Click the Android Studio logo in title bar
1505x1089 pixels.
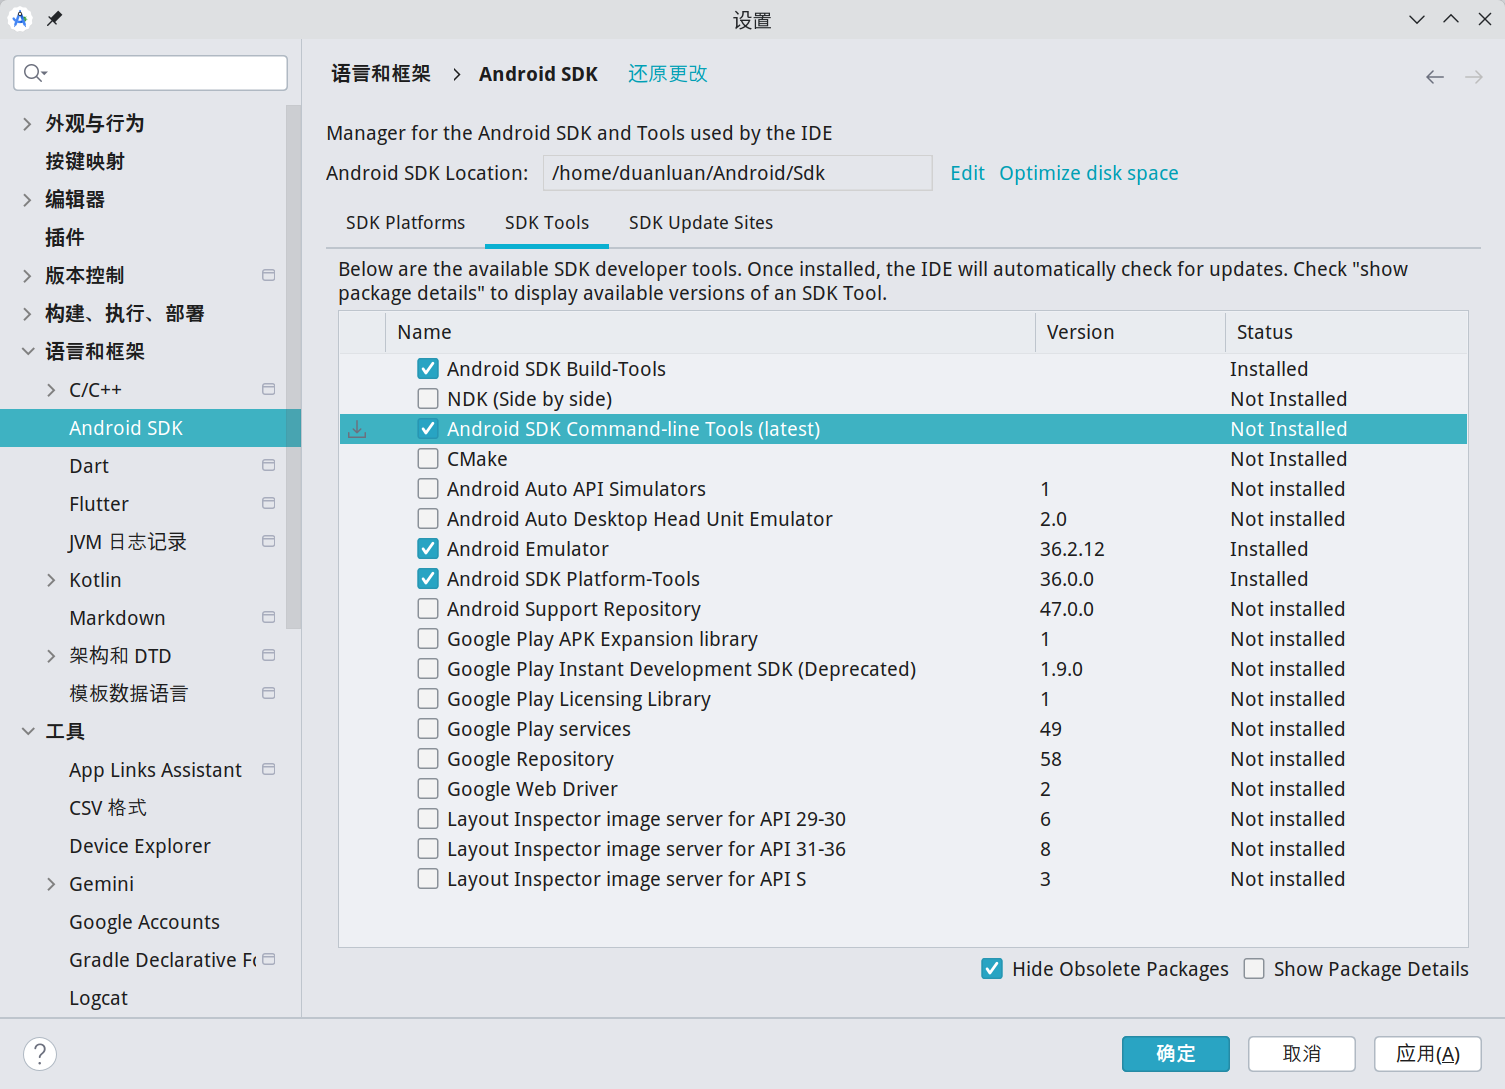coord(20,19)
